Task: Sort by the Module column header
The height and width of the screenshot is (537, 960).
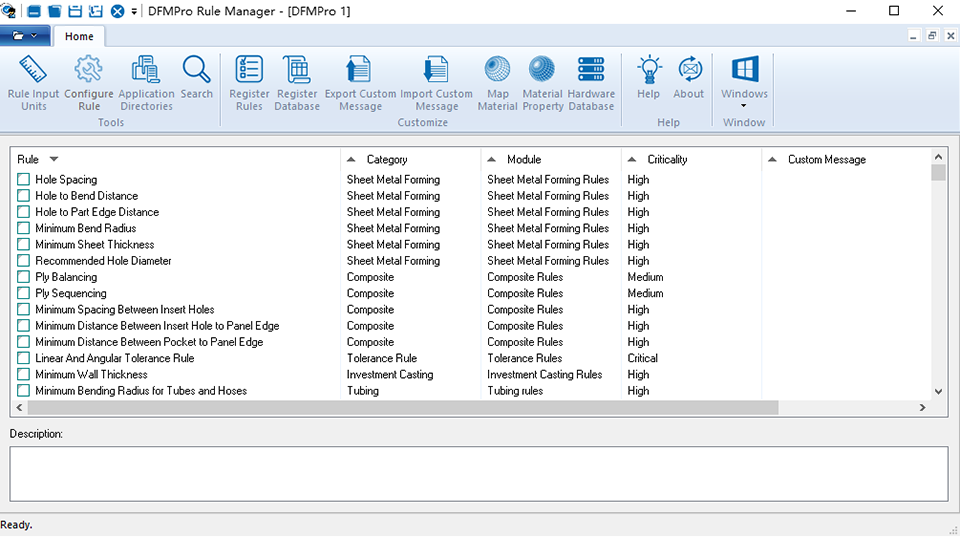Action: (551, 159)
